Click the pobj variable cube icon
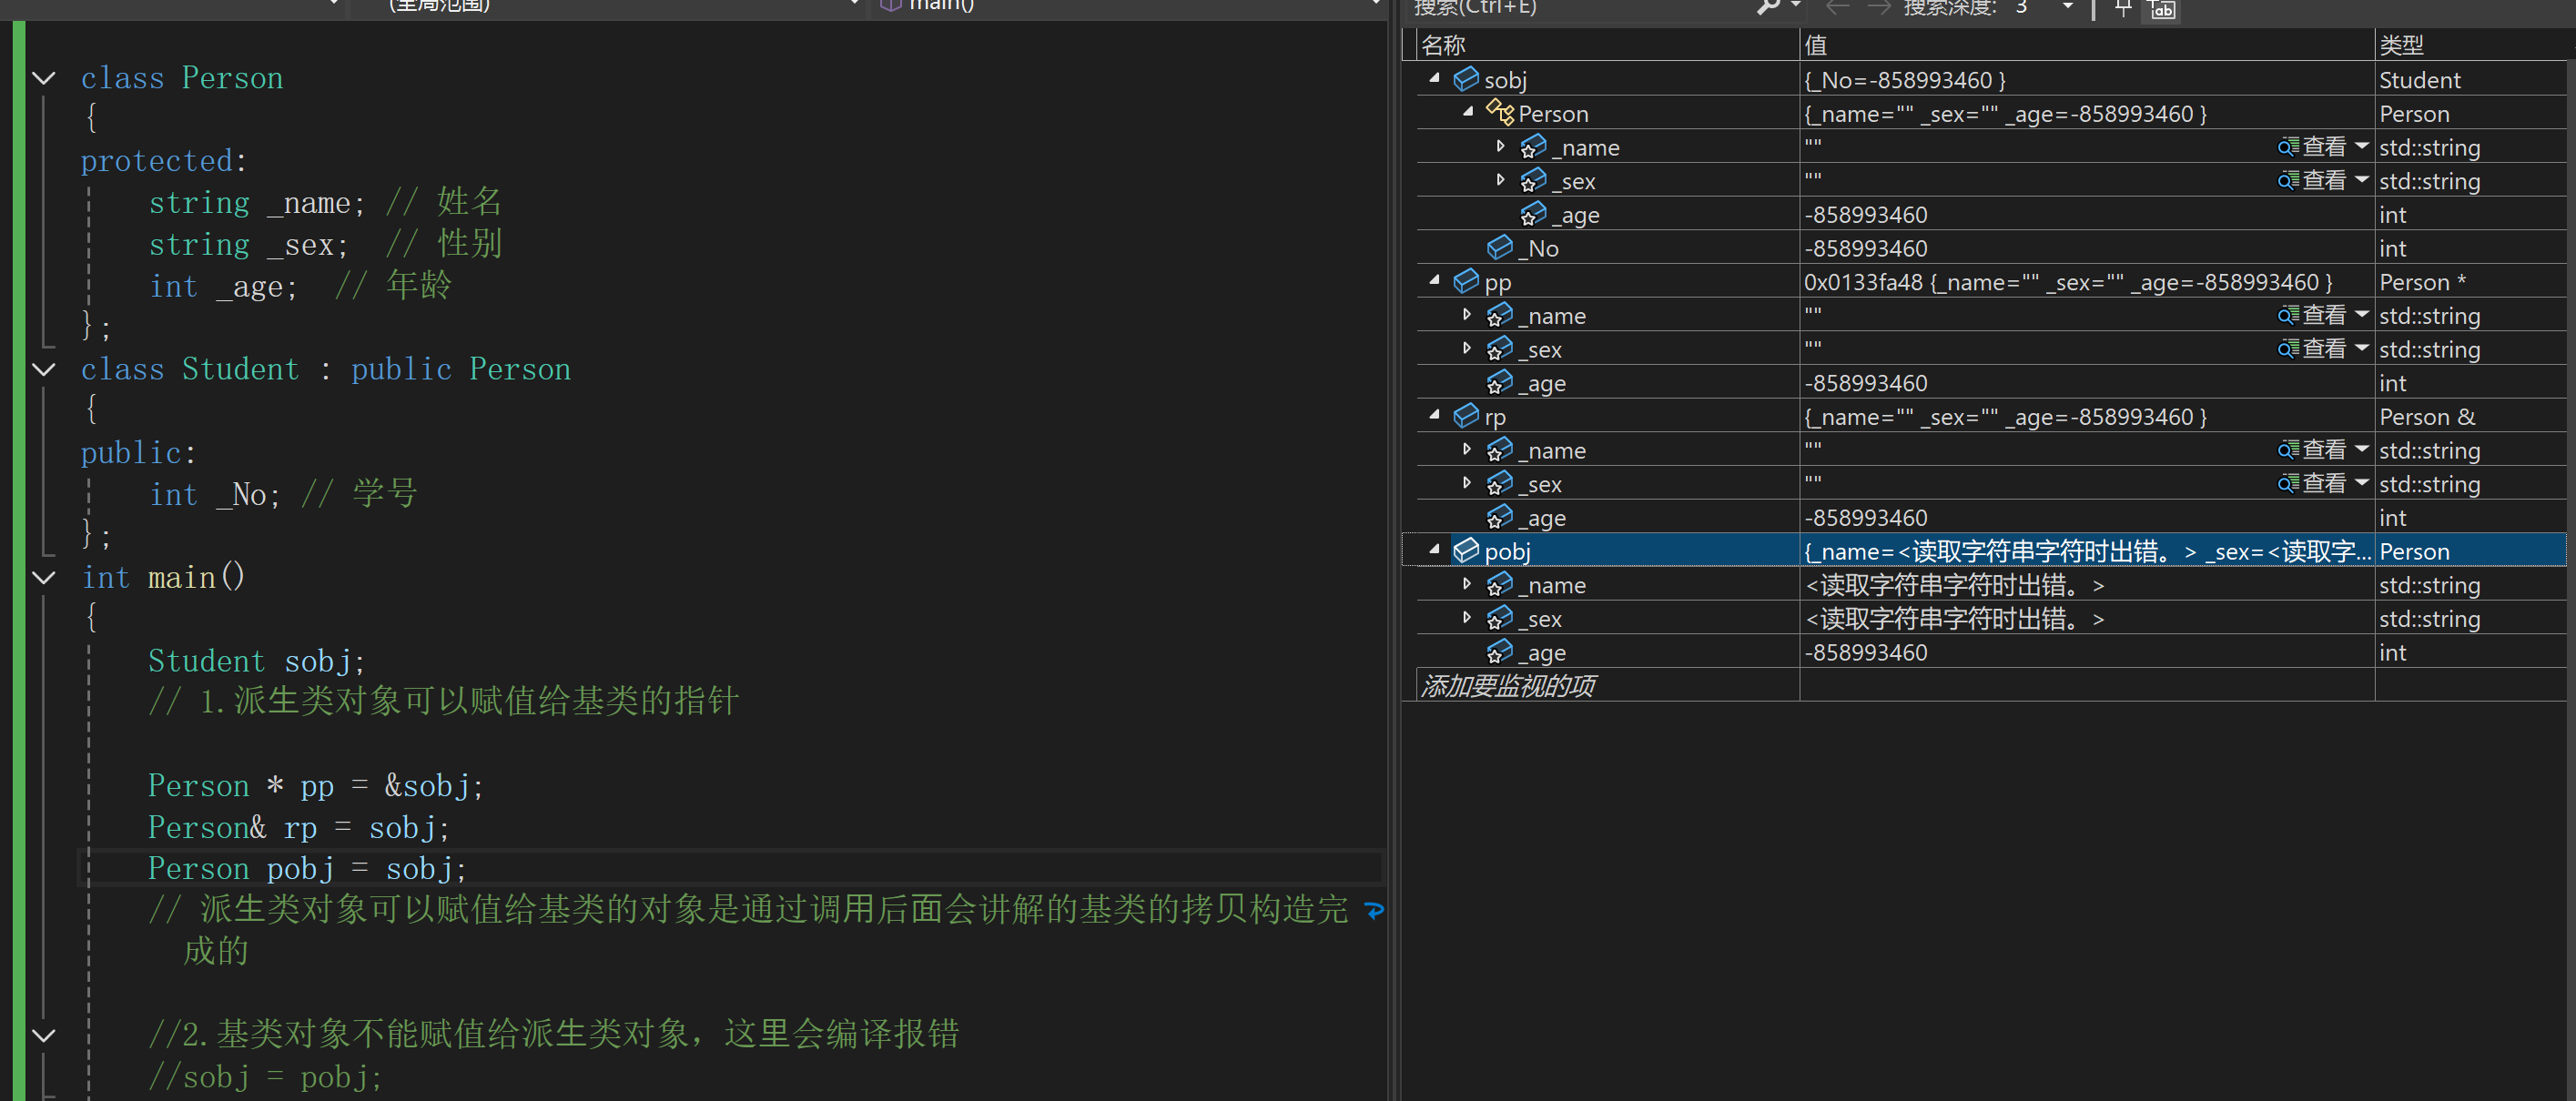 pyautogui.click(x=1466, y=550)
